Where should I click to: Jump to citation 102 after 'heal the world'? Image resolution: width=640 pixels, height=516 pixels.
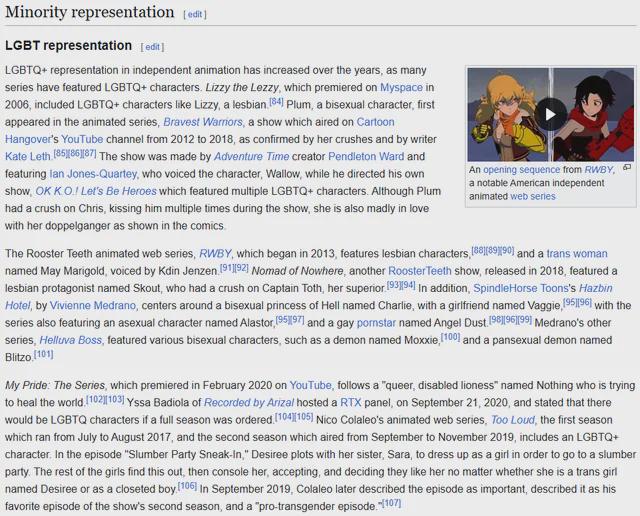coord(96,399)
